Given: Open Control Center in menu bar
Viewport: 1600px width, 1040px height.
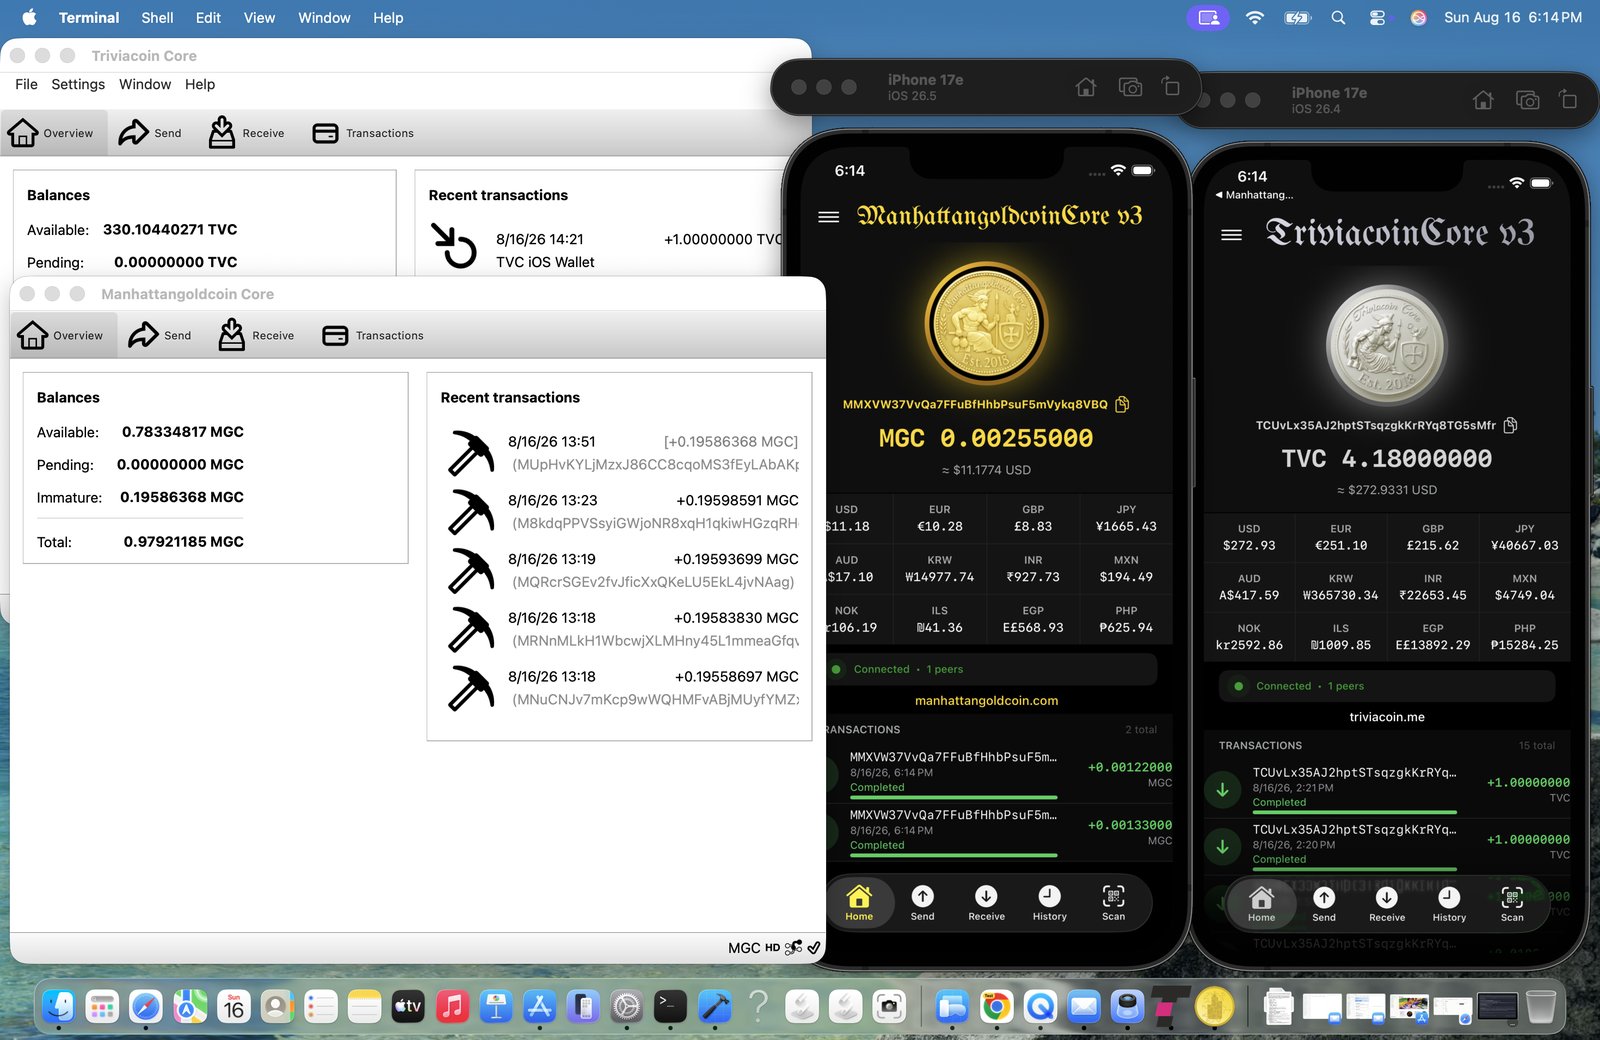Looking at the screenshot, I should [1377, 18].
